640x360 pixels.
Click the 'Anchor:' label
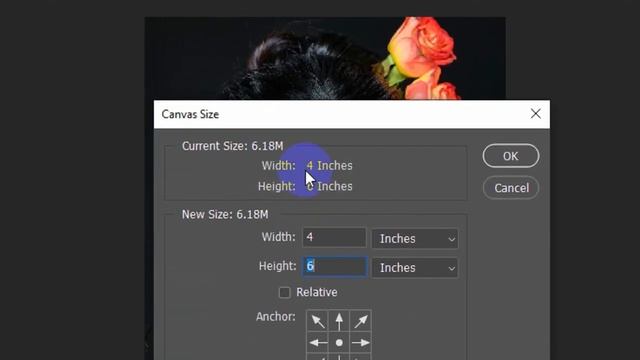[x=276, y=317]
